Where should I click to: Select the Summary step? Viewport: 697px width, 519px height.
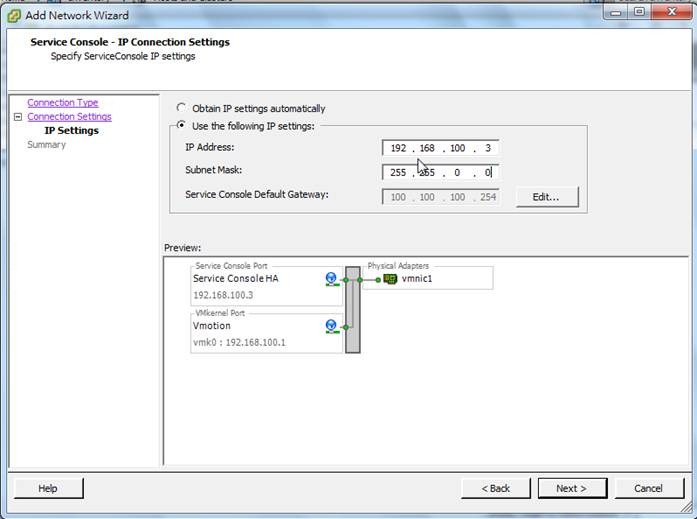click(x=46, y=145)
